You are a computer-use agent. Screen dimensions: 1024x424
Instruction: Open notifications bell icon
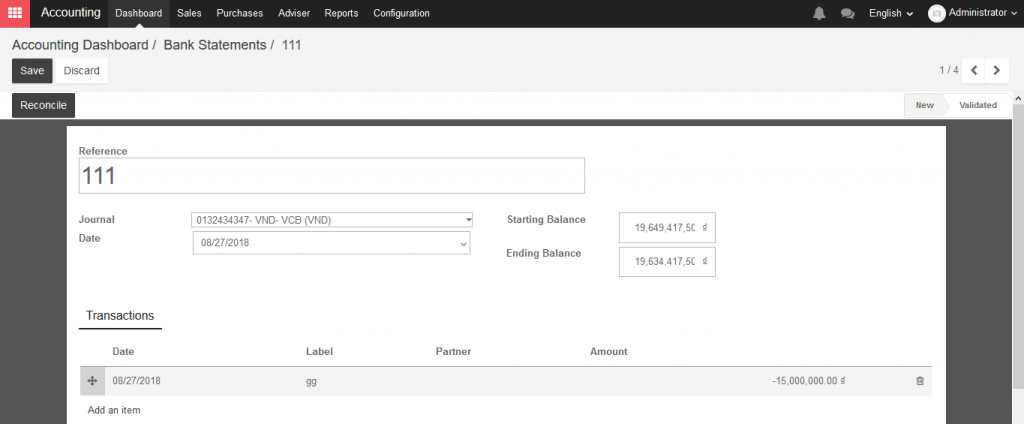pyautogui.click(x=819, y=13)
